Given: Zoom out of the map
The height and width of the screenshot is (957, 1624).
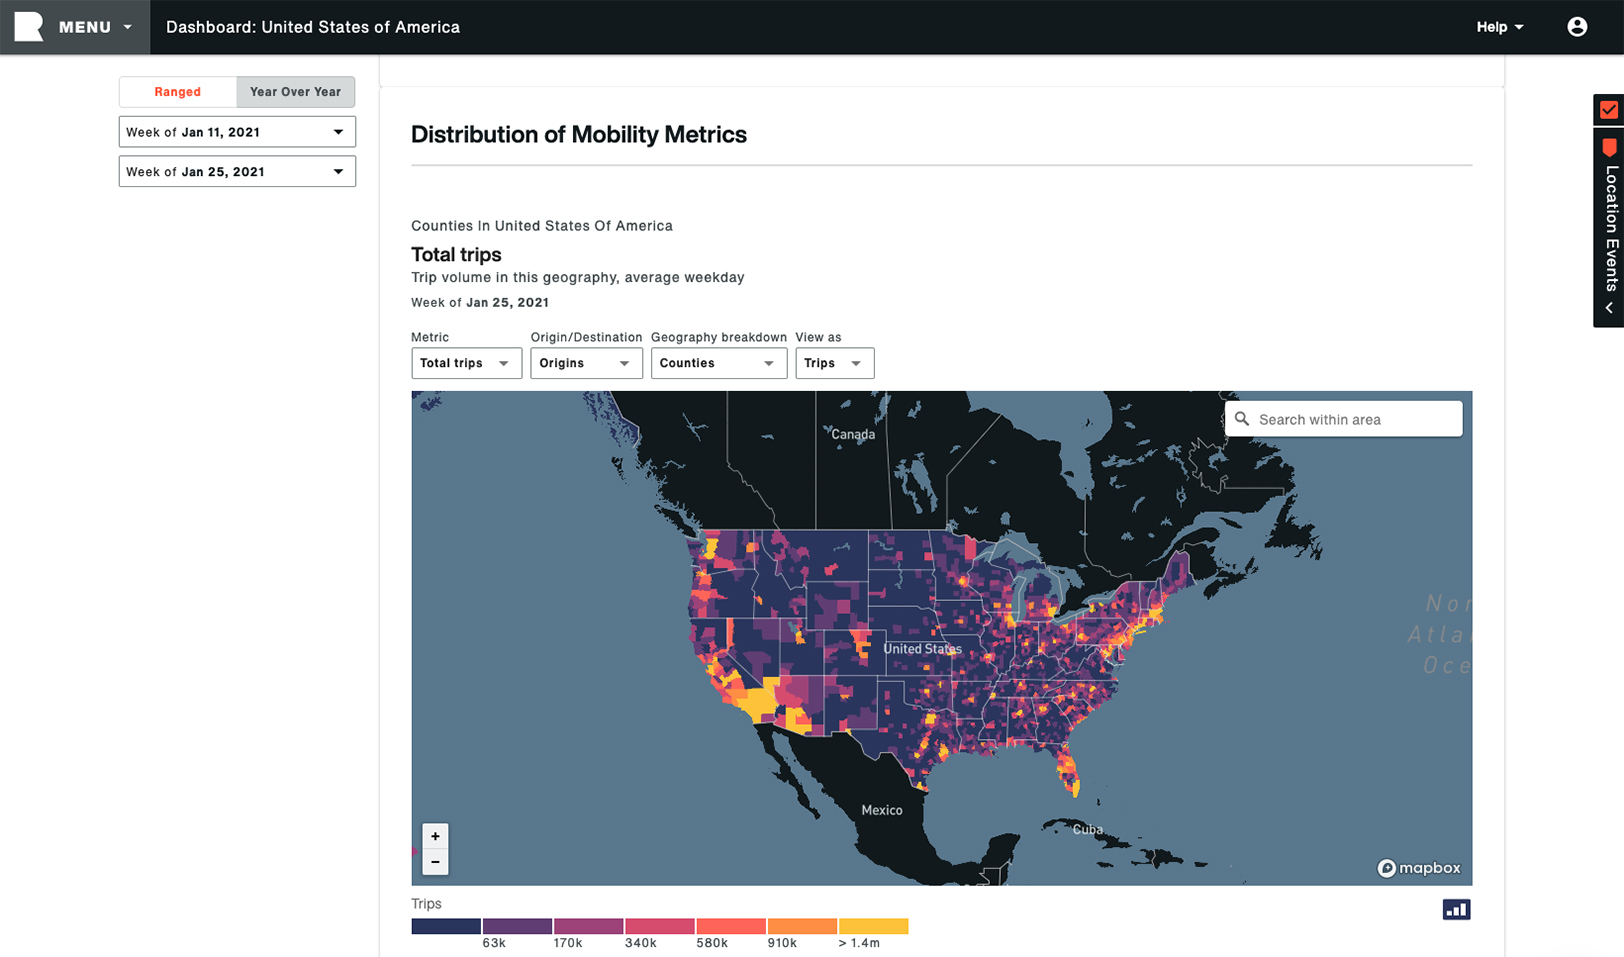Looking at the screenshot, I should tap(435, 862).
